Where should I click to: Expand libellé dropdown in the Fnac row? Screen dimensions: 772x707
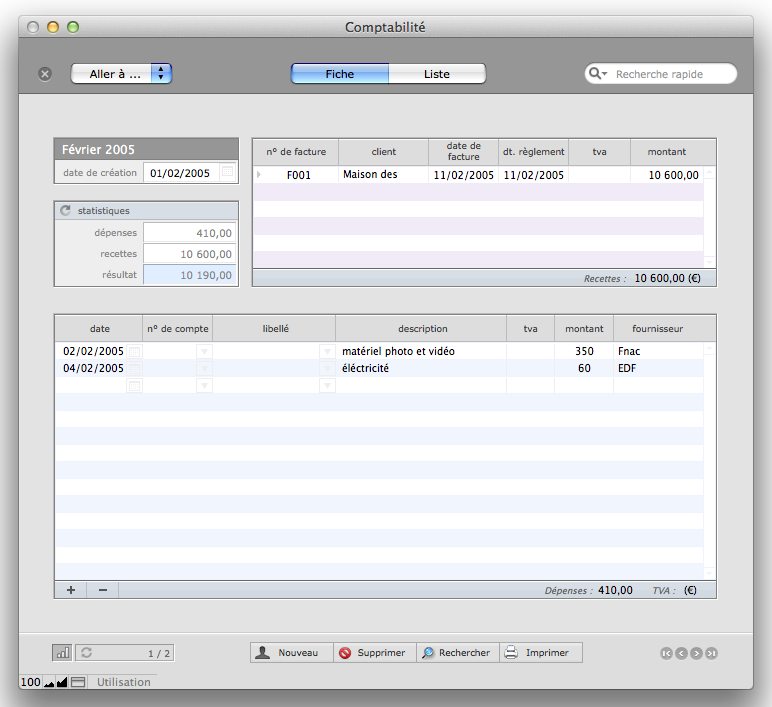click(x=326, y=352)
